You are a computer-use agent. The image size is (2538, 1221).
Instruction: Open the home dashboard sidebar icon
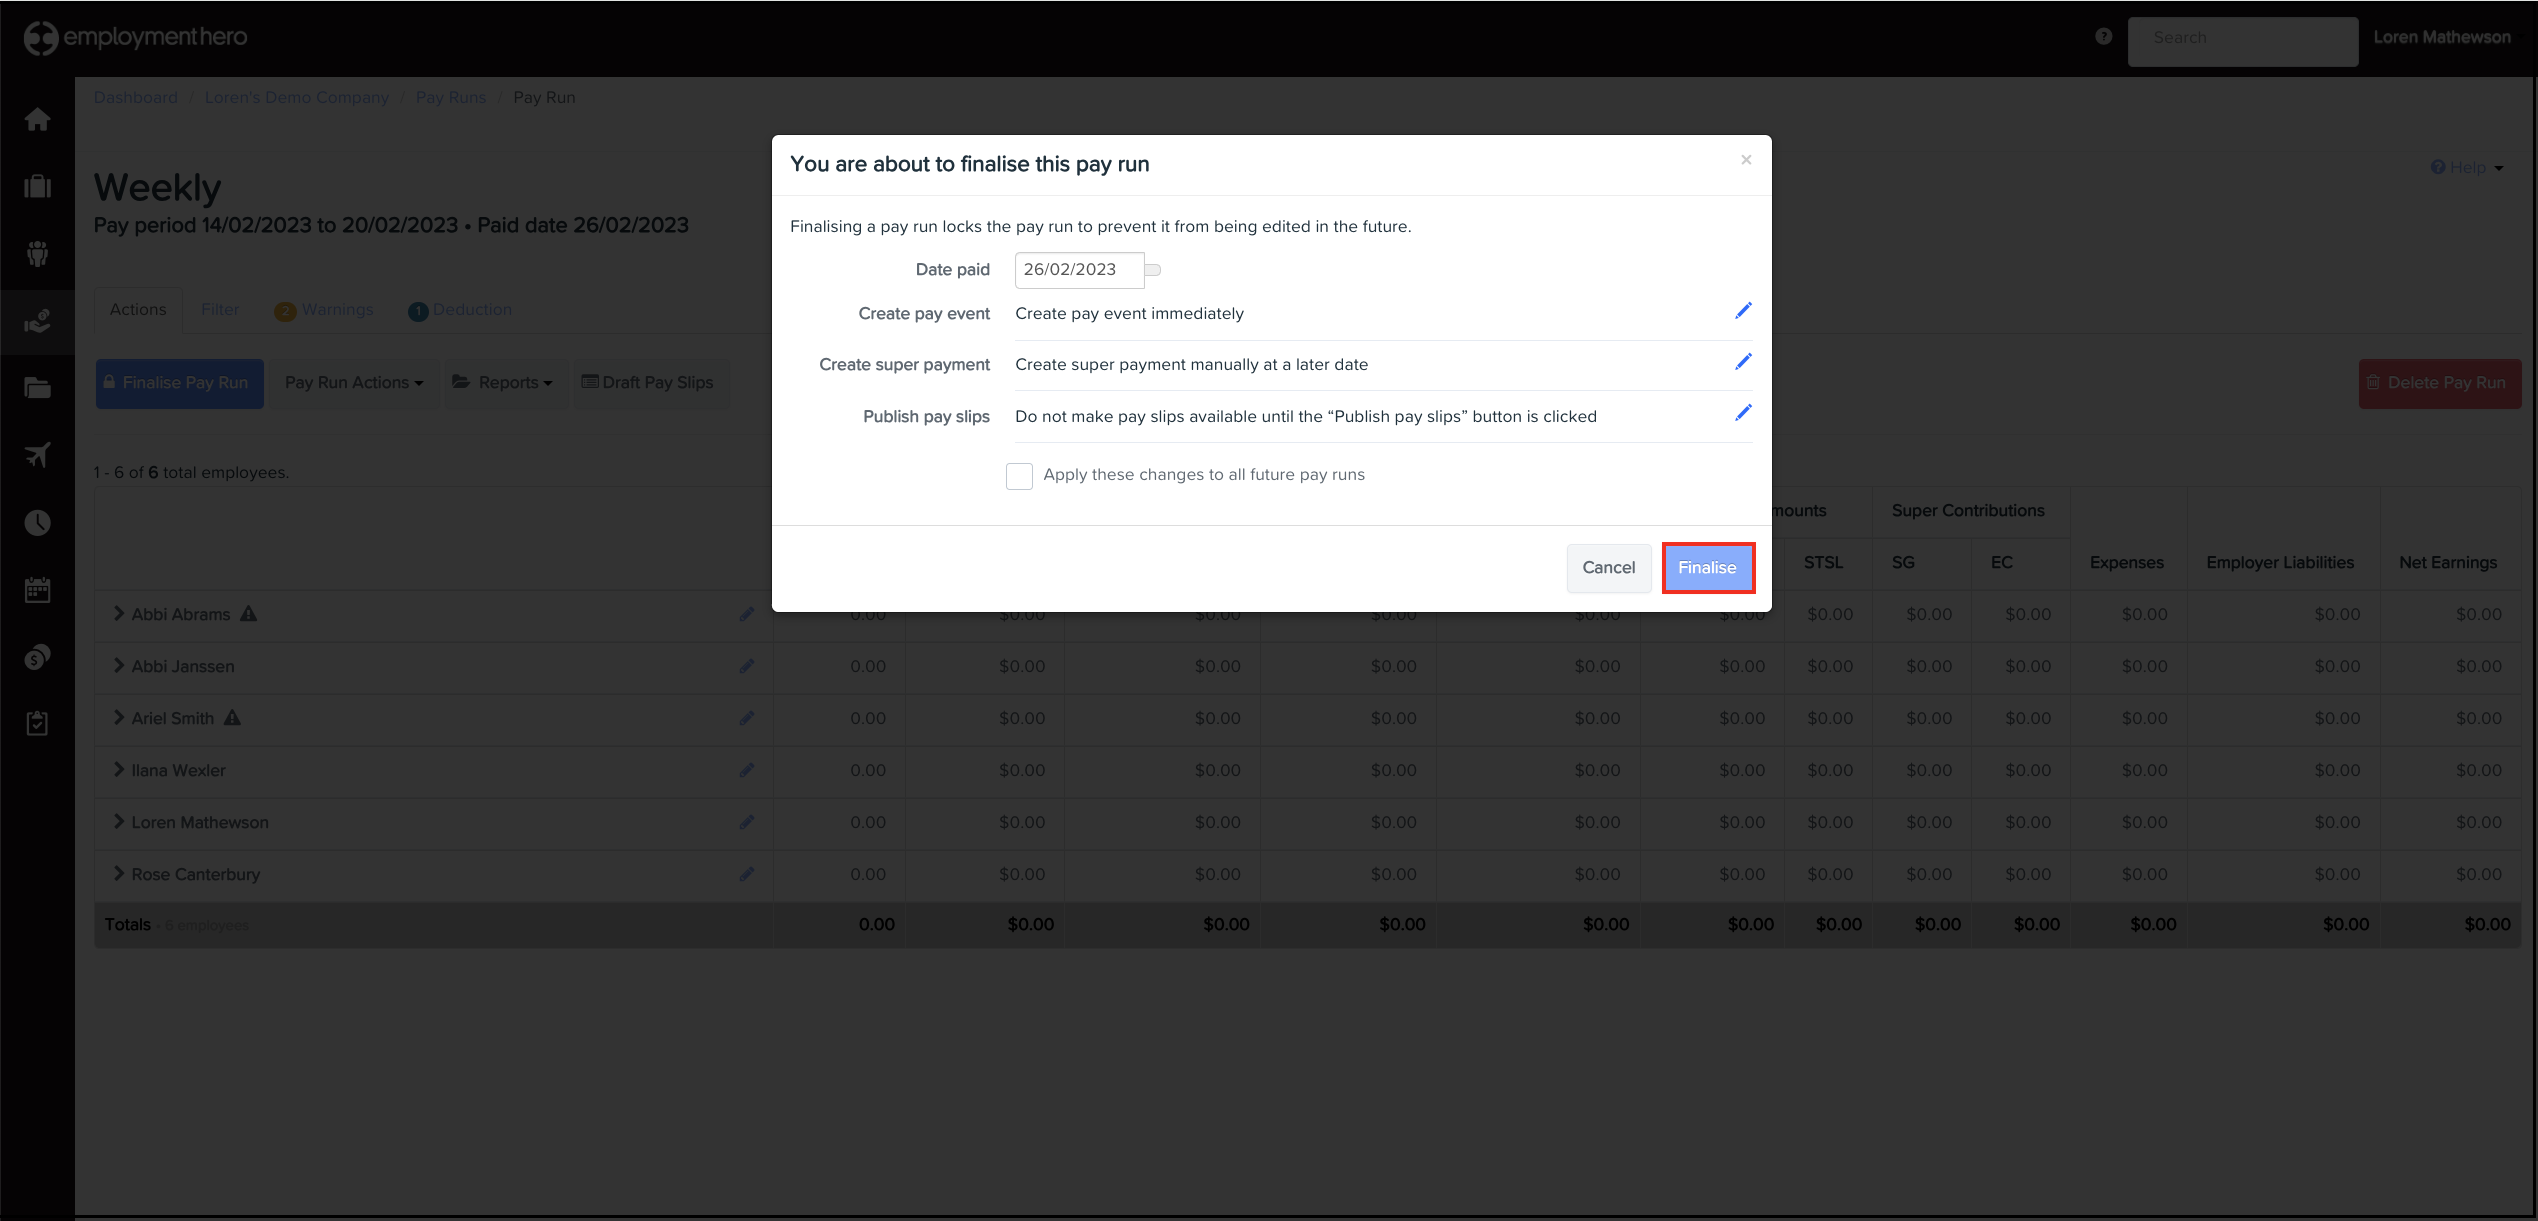click(38, 120)
